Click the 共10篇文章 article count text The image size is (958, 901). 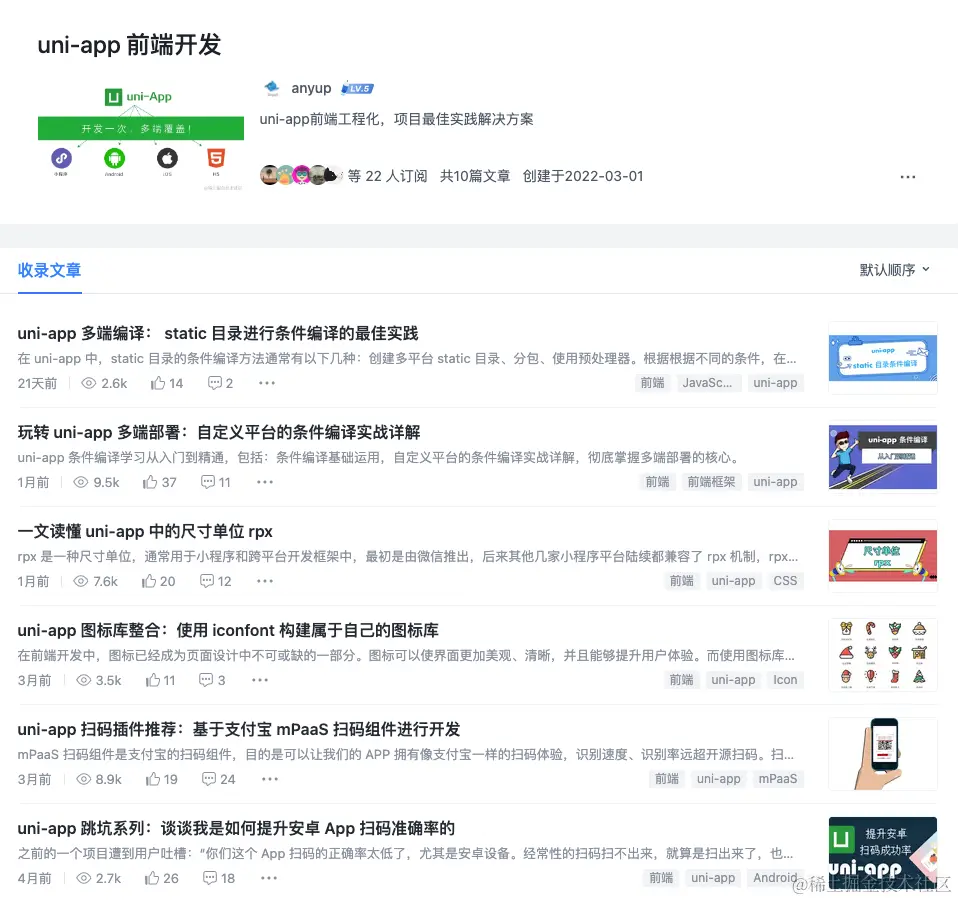pos(475,176)
